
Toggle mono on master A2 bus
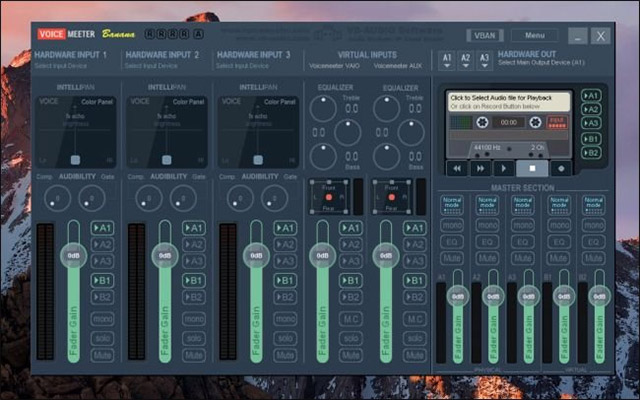487,225
